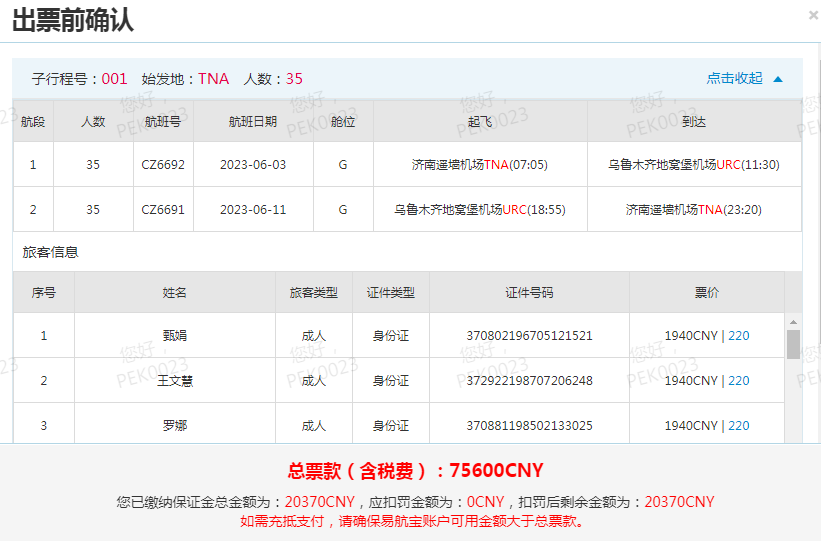
Task: Click the 证件号码 column header
Action: pos(529,293)
